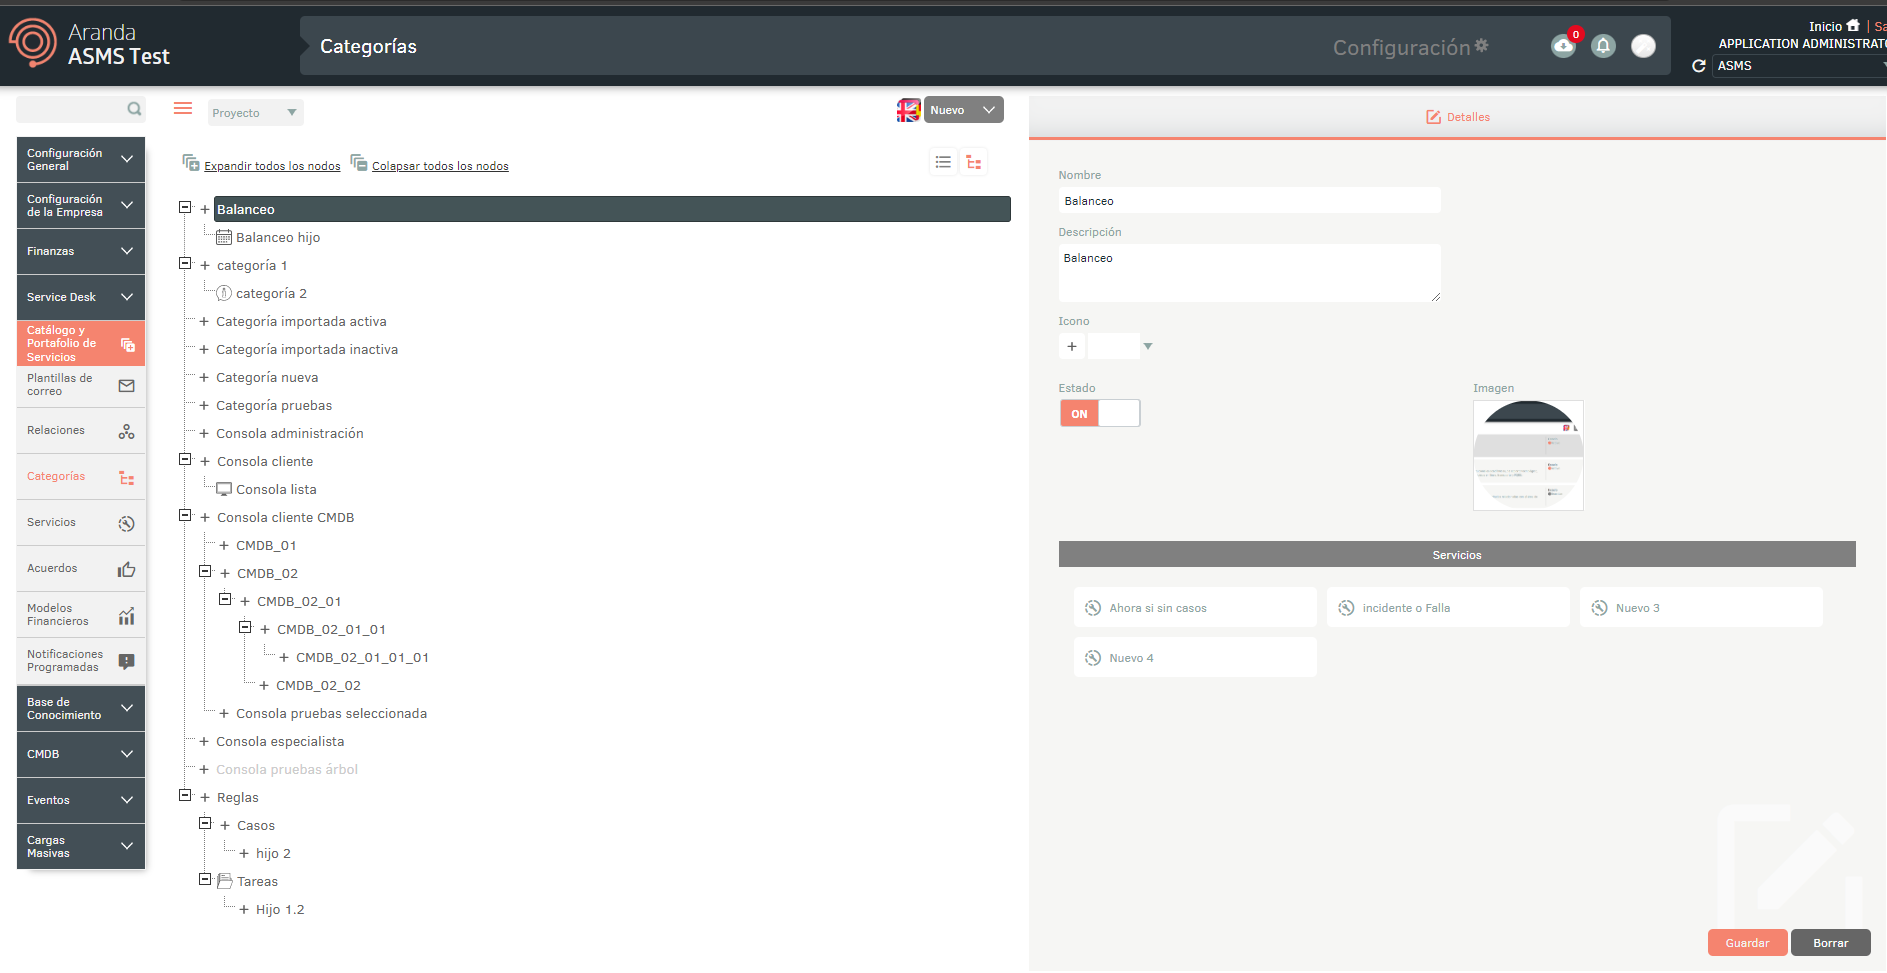
Task: Collapse the Balanceo tree node
Action: [x=185, y=207]
